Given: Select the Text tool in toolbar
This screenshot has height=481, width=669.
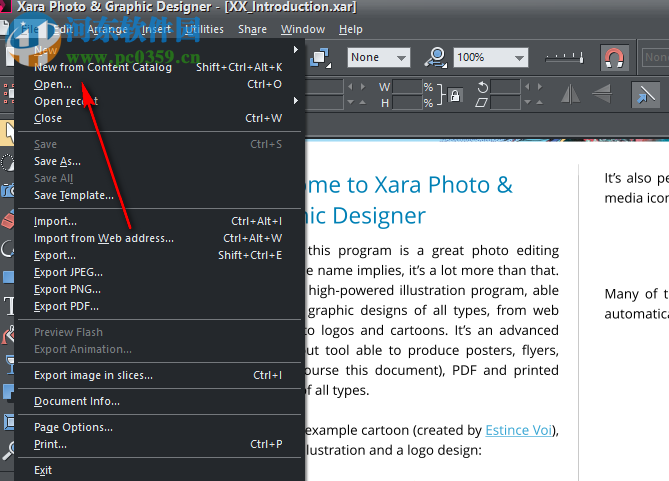Looking at the screenshot, I should (9, 306).
